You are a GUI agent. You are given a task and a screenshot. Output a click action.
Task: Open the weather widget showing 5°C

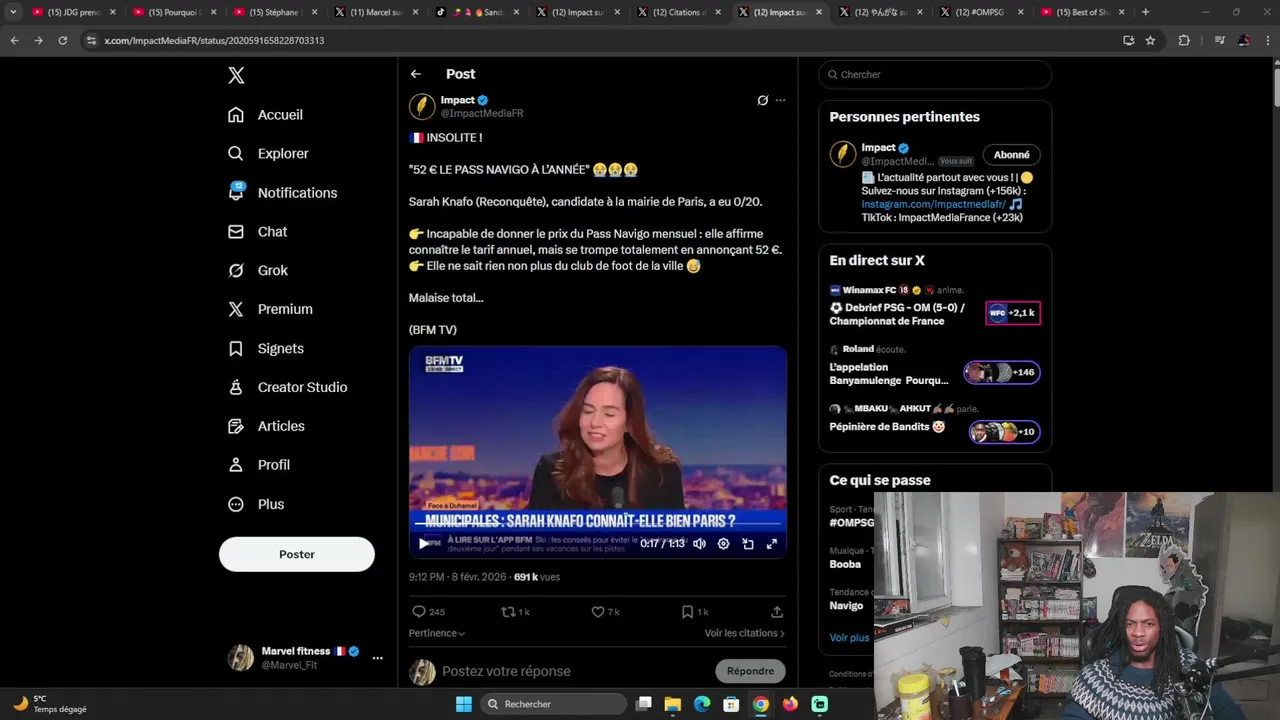pos(50,704)
